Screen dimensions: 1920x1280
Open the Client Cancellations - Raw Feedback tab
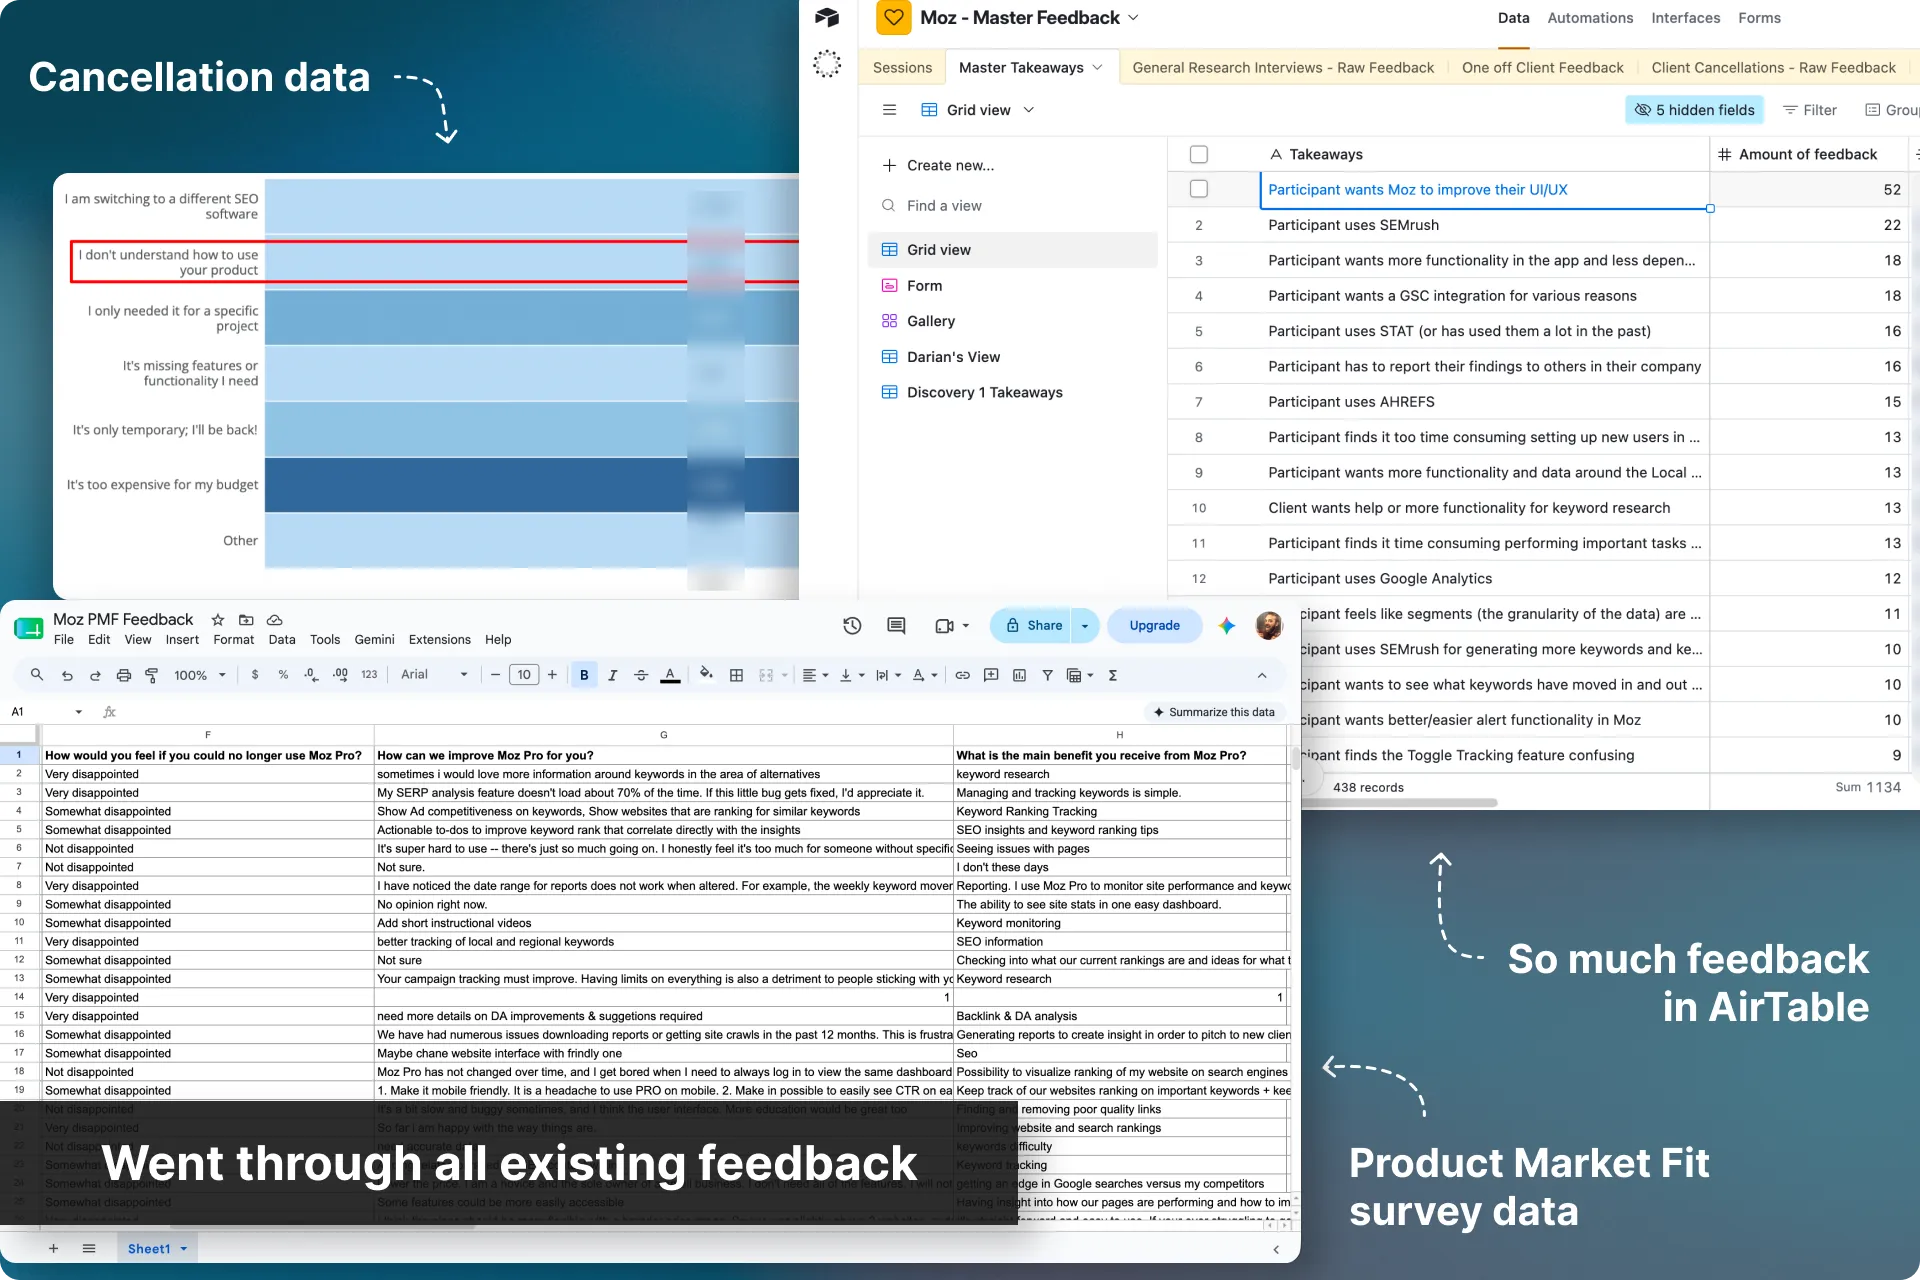pyautogui.click(x=1773, y=67)
